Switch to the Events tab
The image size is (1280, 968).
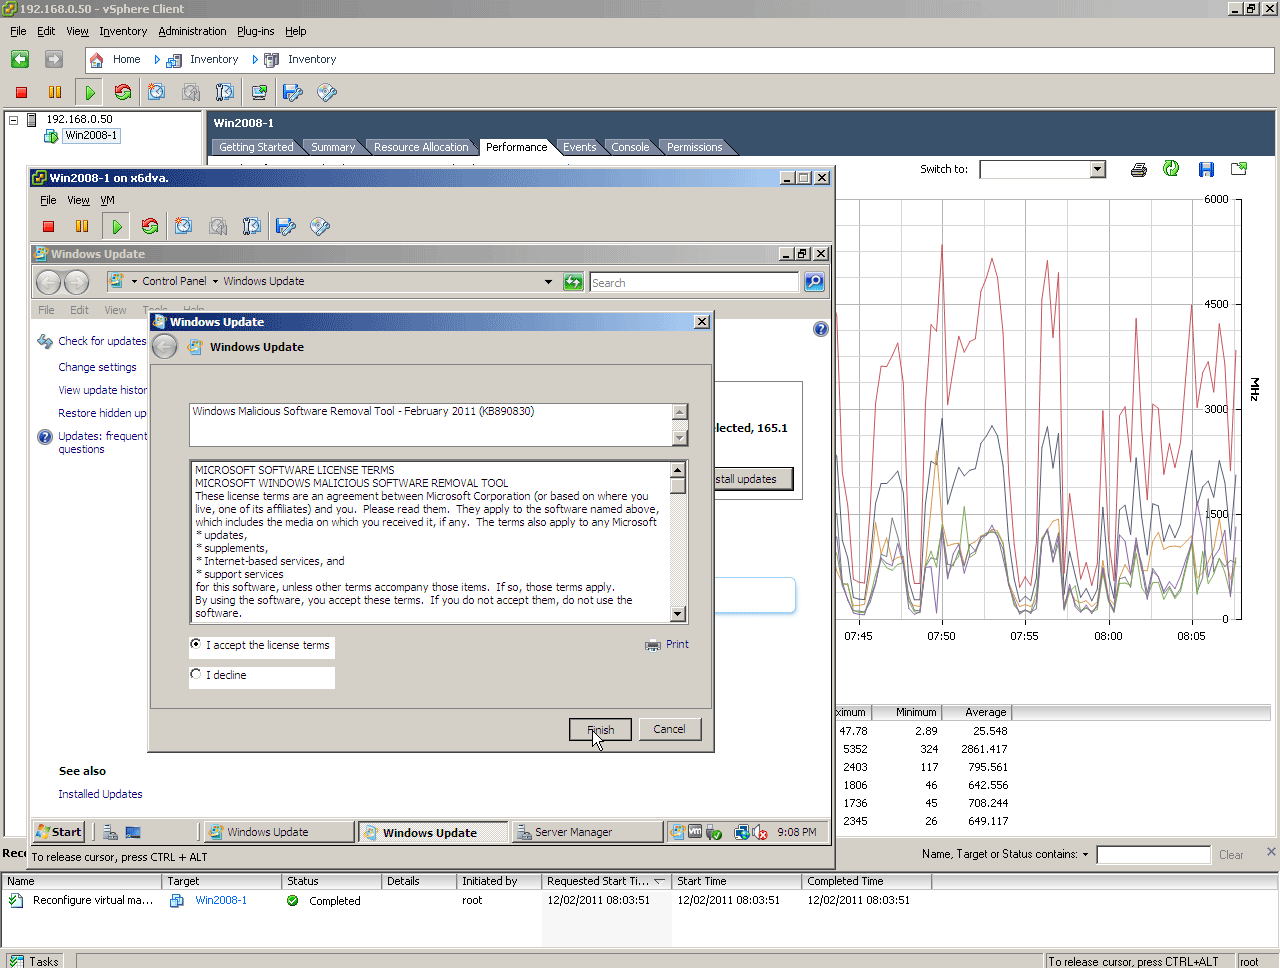(579, 147)
